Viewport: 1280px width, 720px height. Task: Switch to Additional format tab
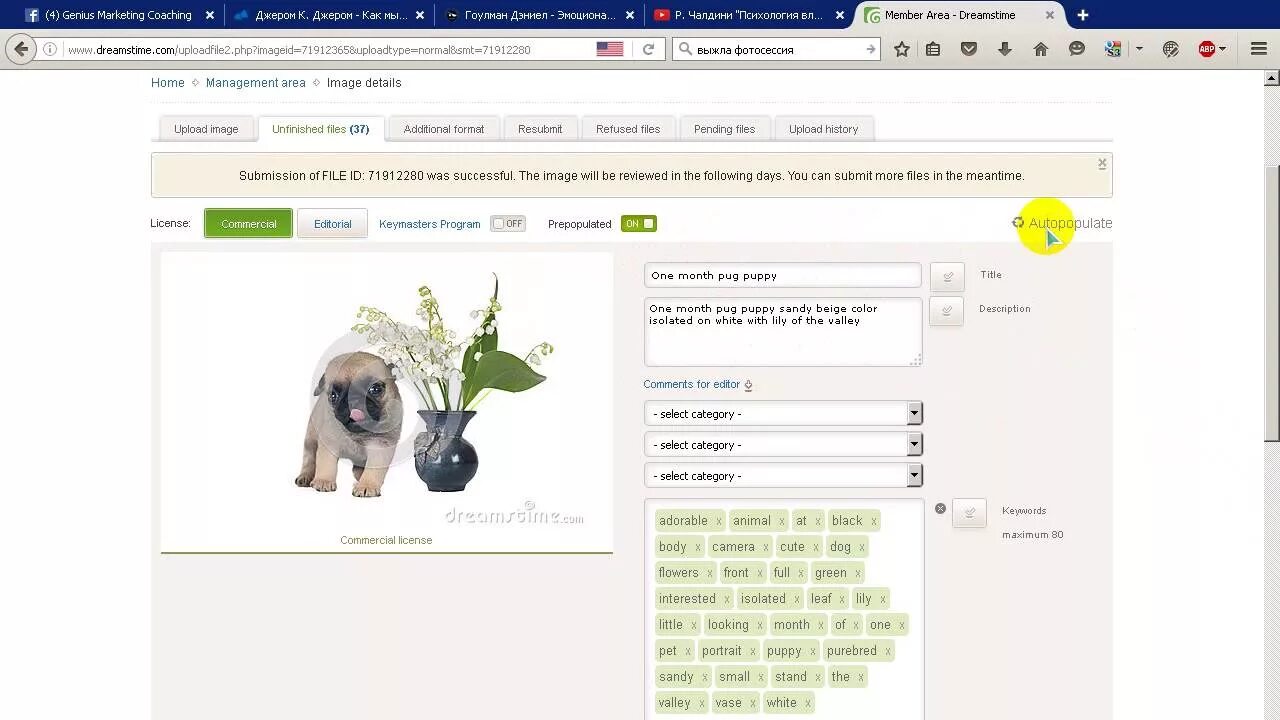(444, 129)
